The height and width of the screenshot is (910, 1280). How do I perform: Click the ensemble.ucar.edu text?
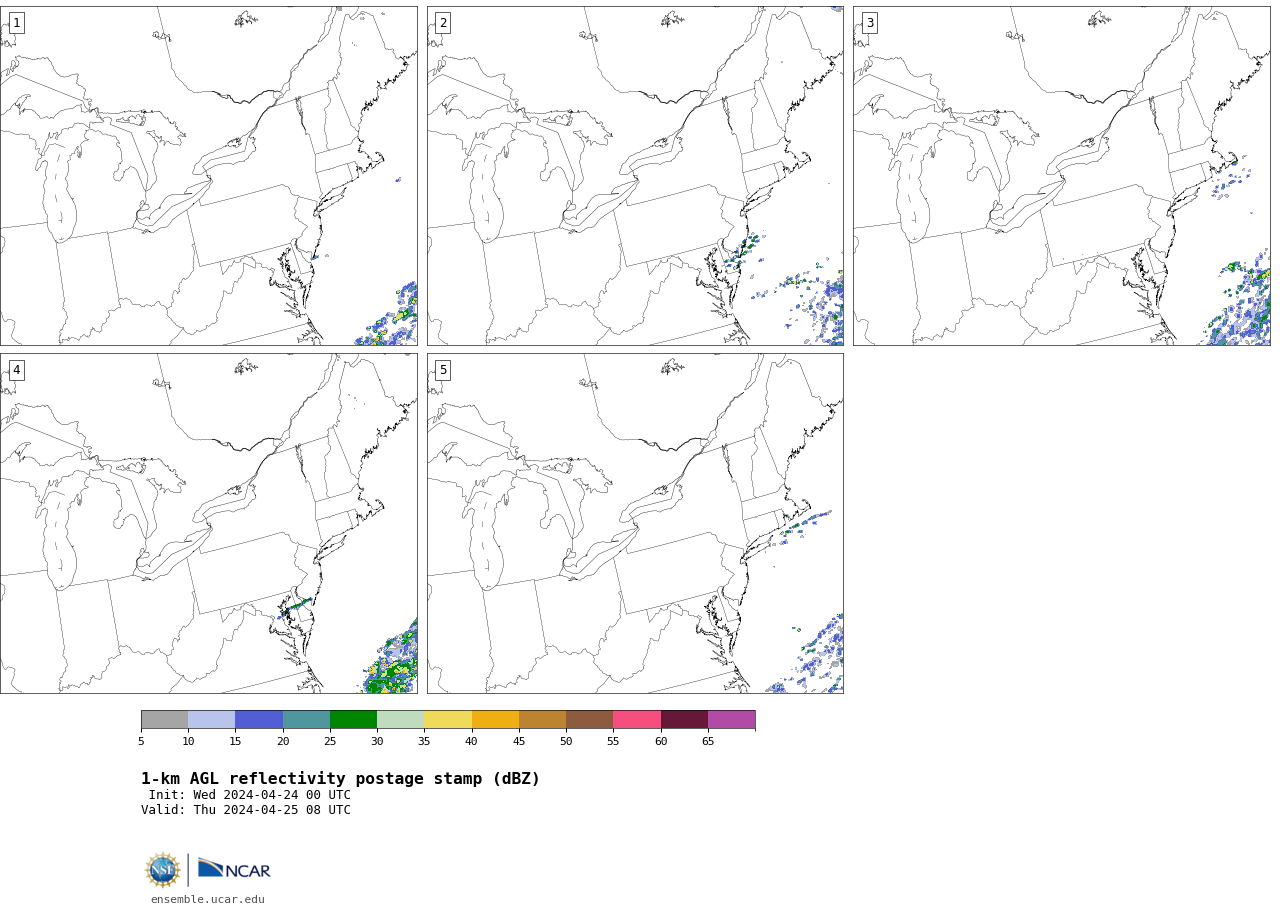[208, 900]
